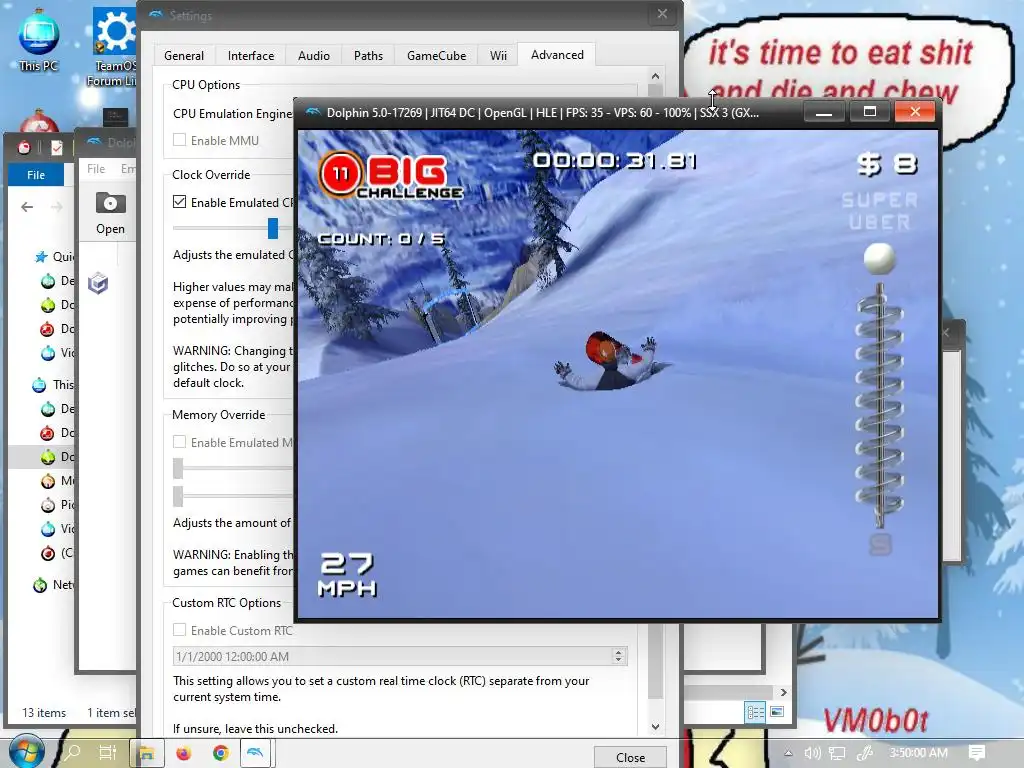Open Wii settings tab
This screenshot has width=1024, height=768.
(x=498, y=56)
